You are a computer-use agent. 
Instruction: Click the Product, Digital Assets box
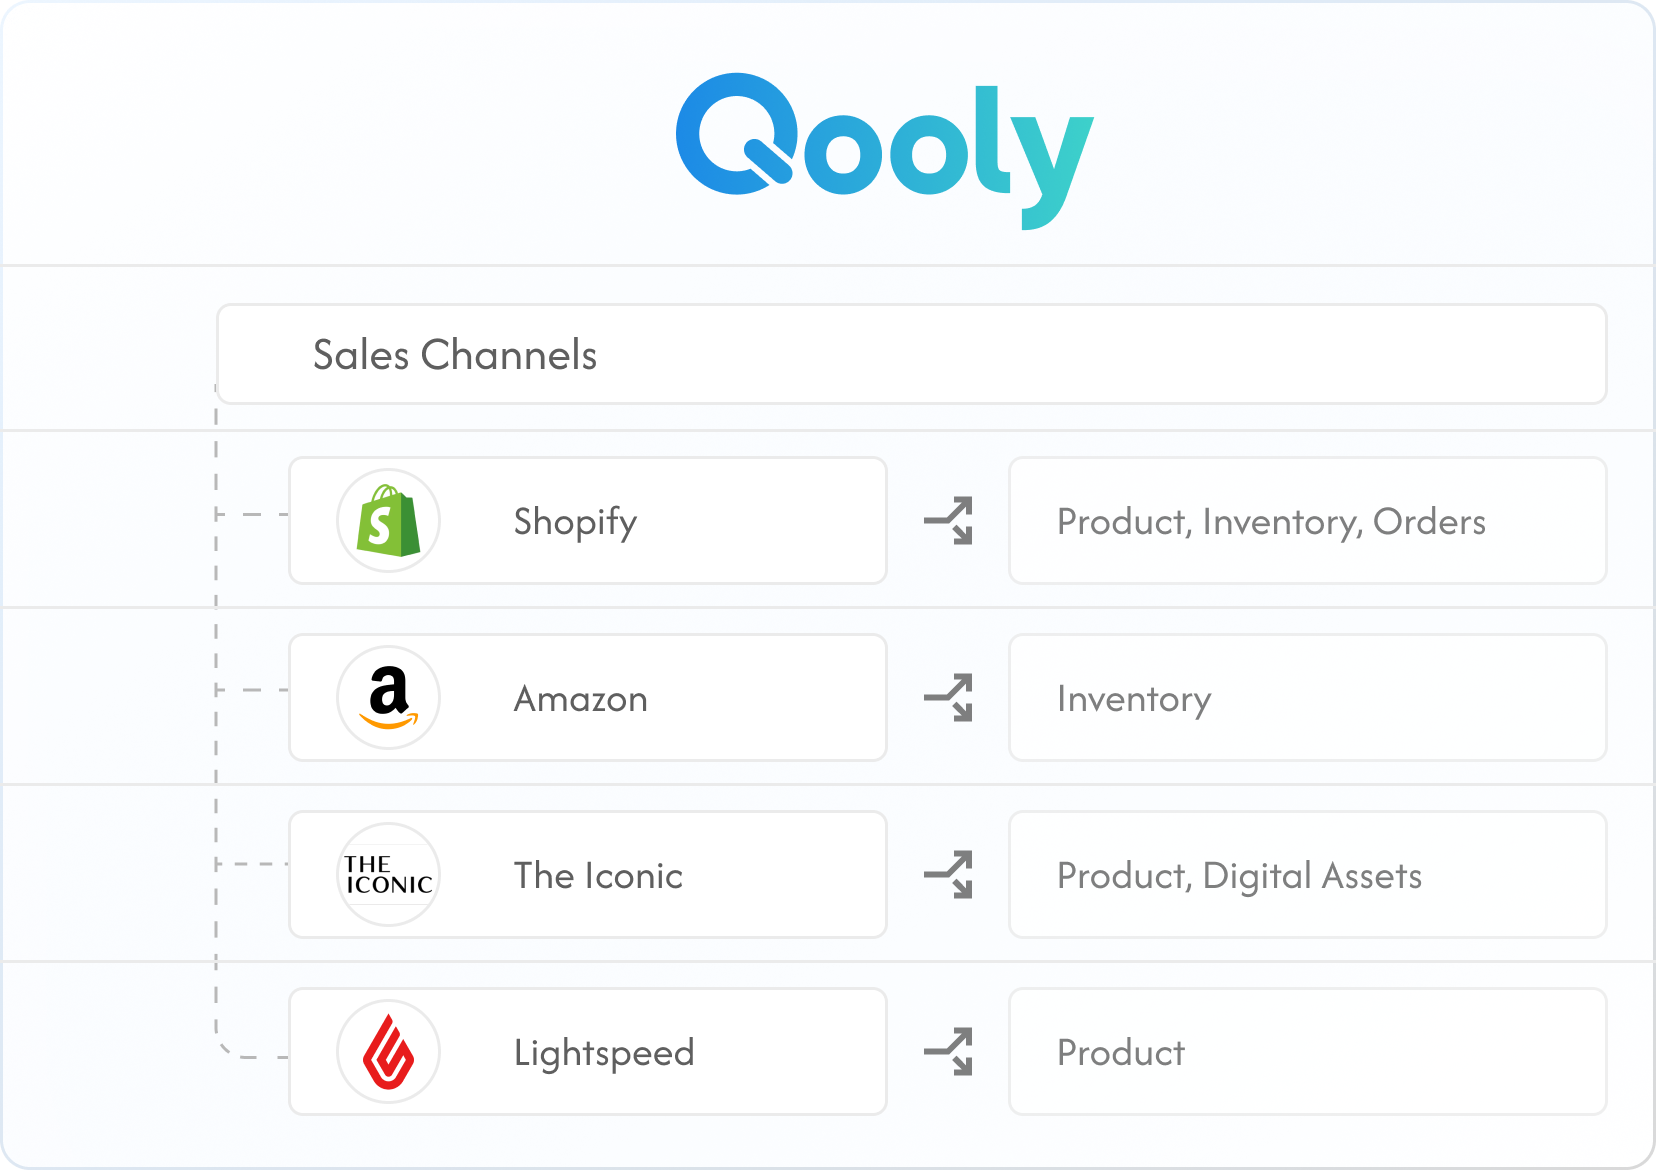[1307, 875]
